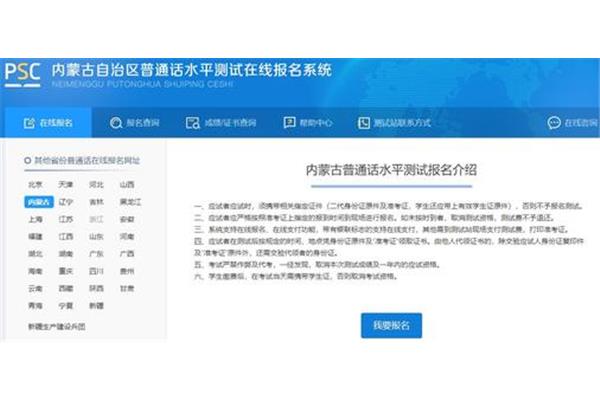Select 北京 in the province list
This screenshot has width=600, height=400.
coord(35,184)
